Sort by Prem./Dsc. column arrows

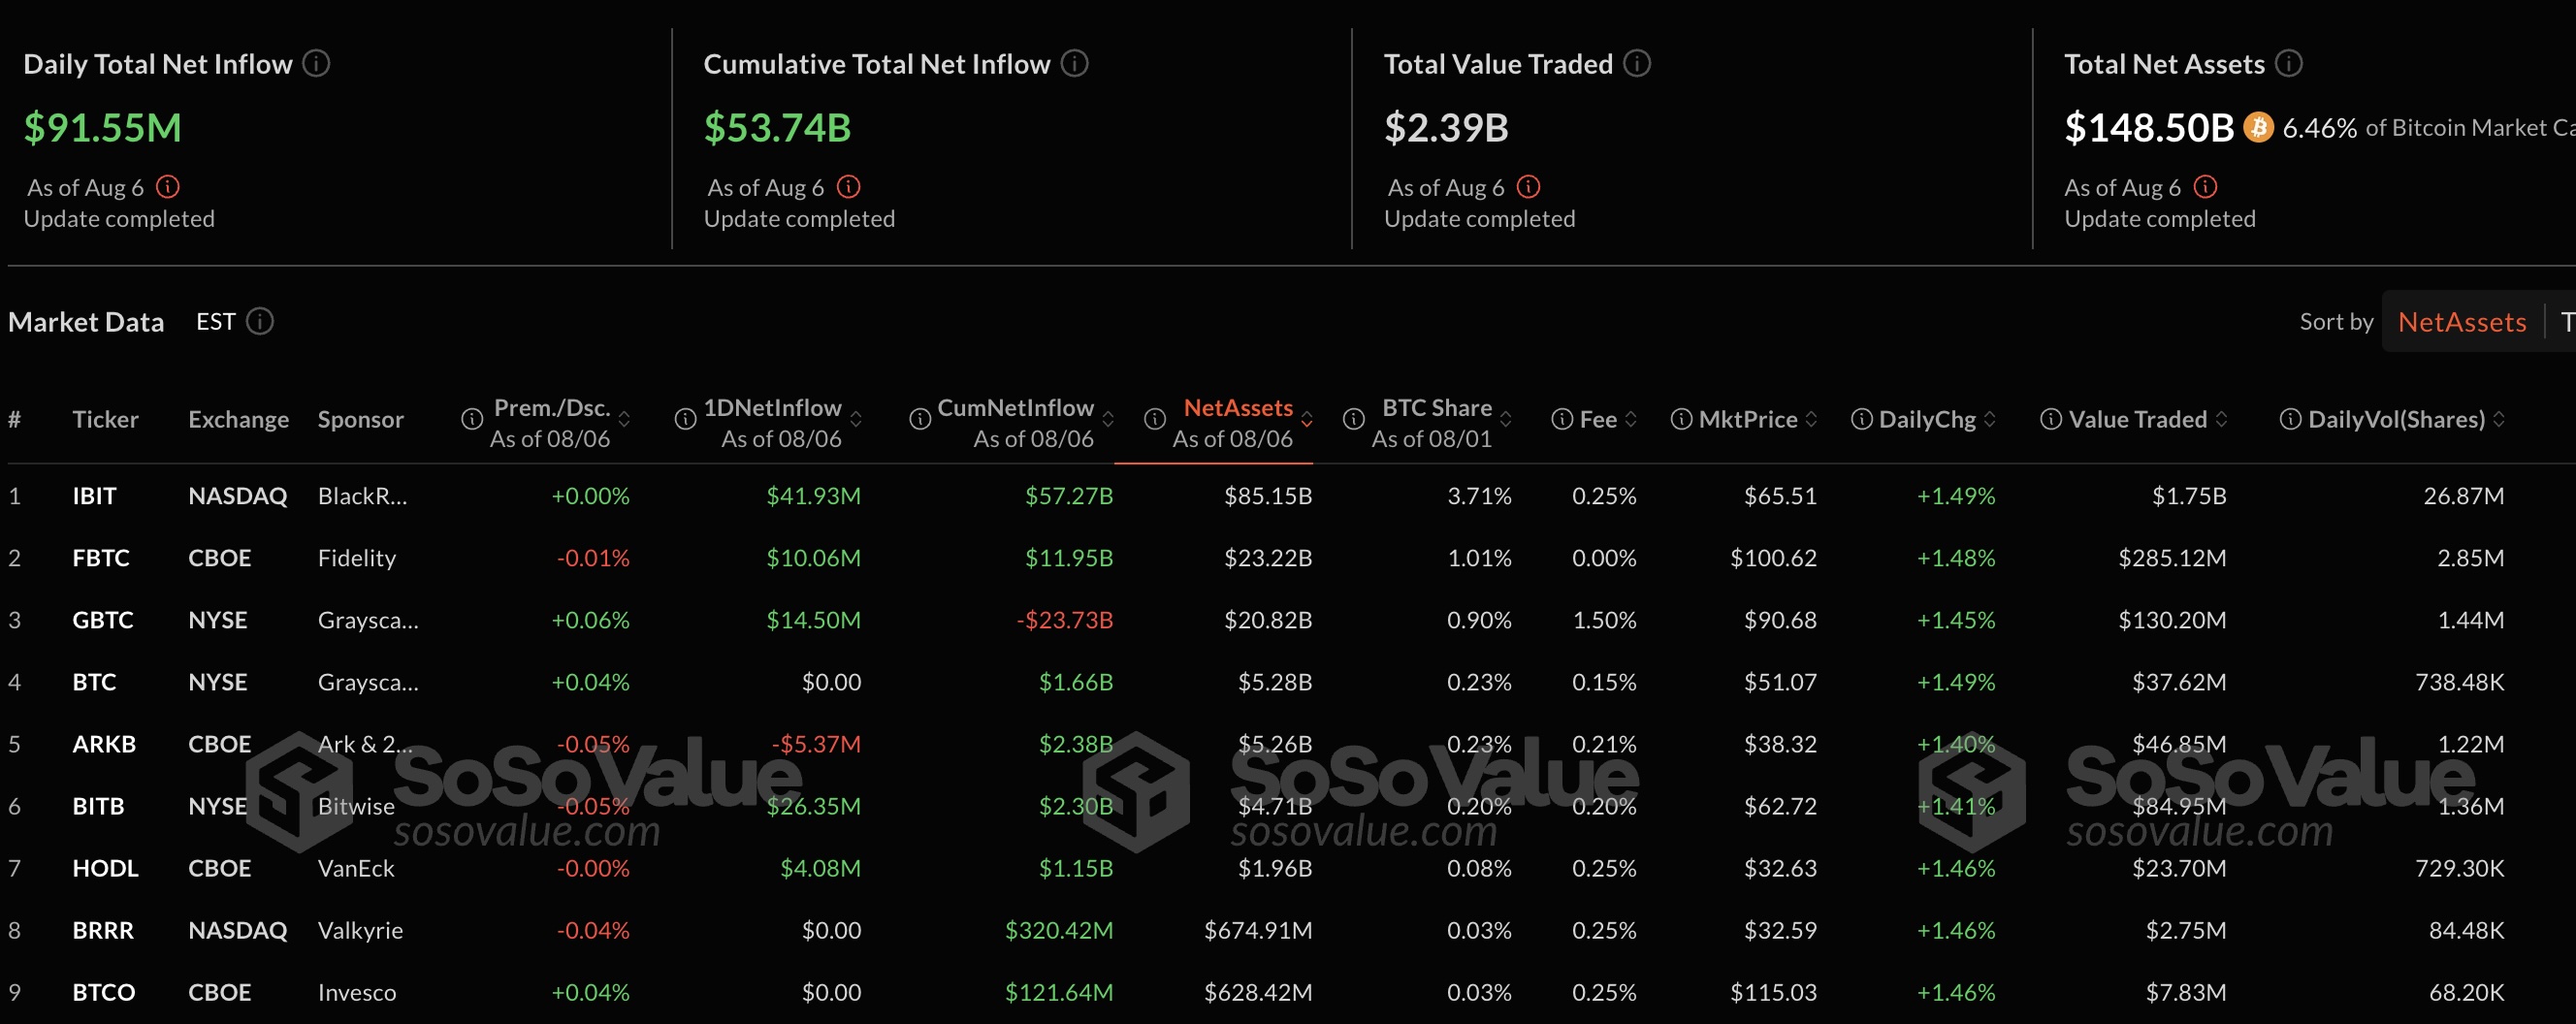pos(624,420)
